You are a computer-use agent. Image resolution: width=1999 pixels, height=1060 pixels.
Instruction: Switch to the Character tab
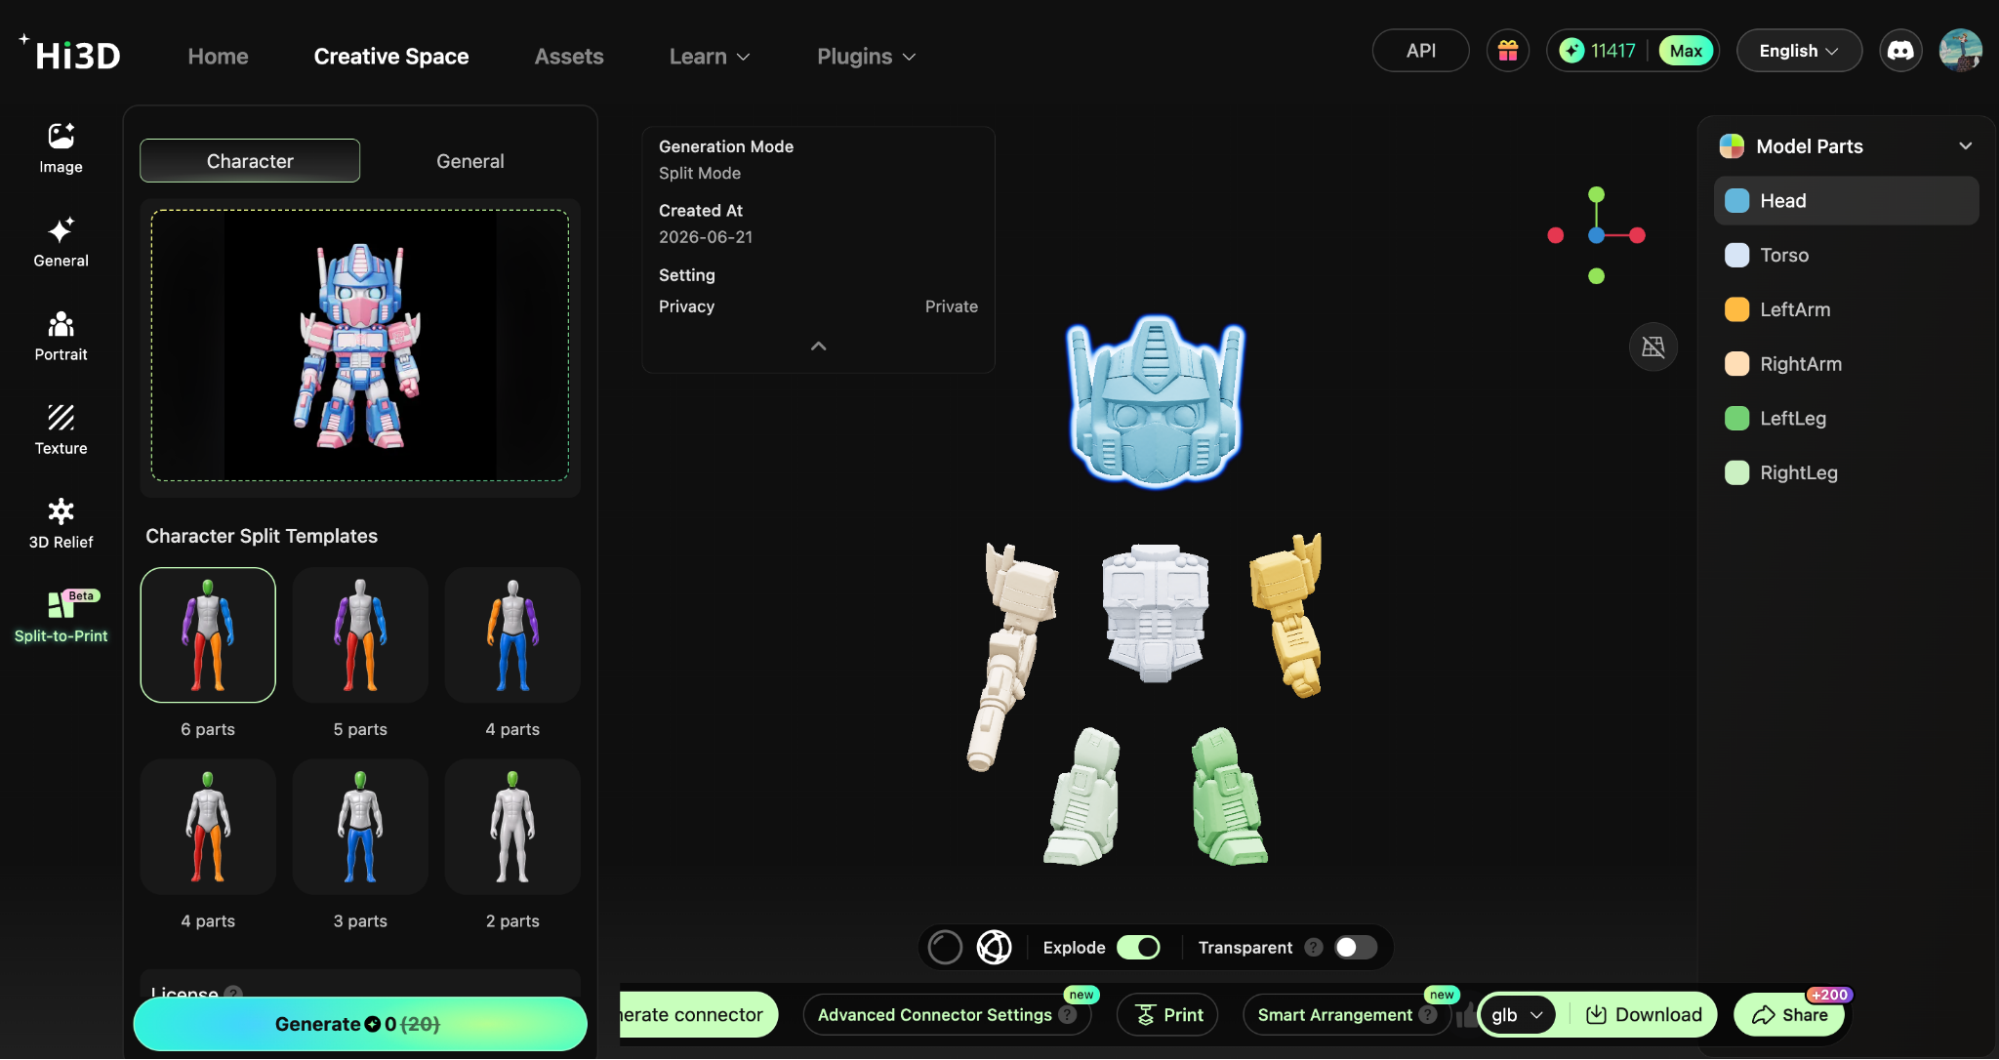250,161
